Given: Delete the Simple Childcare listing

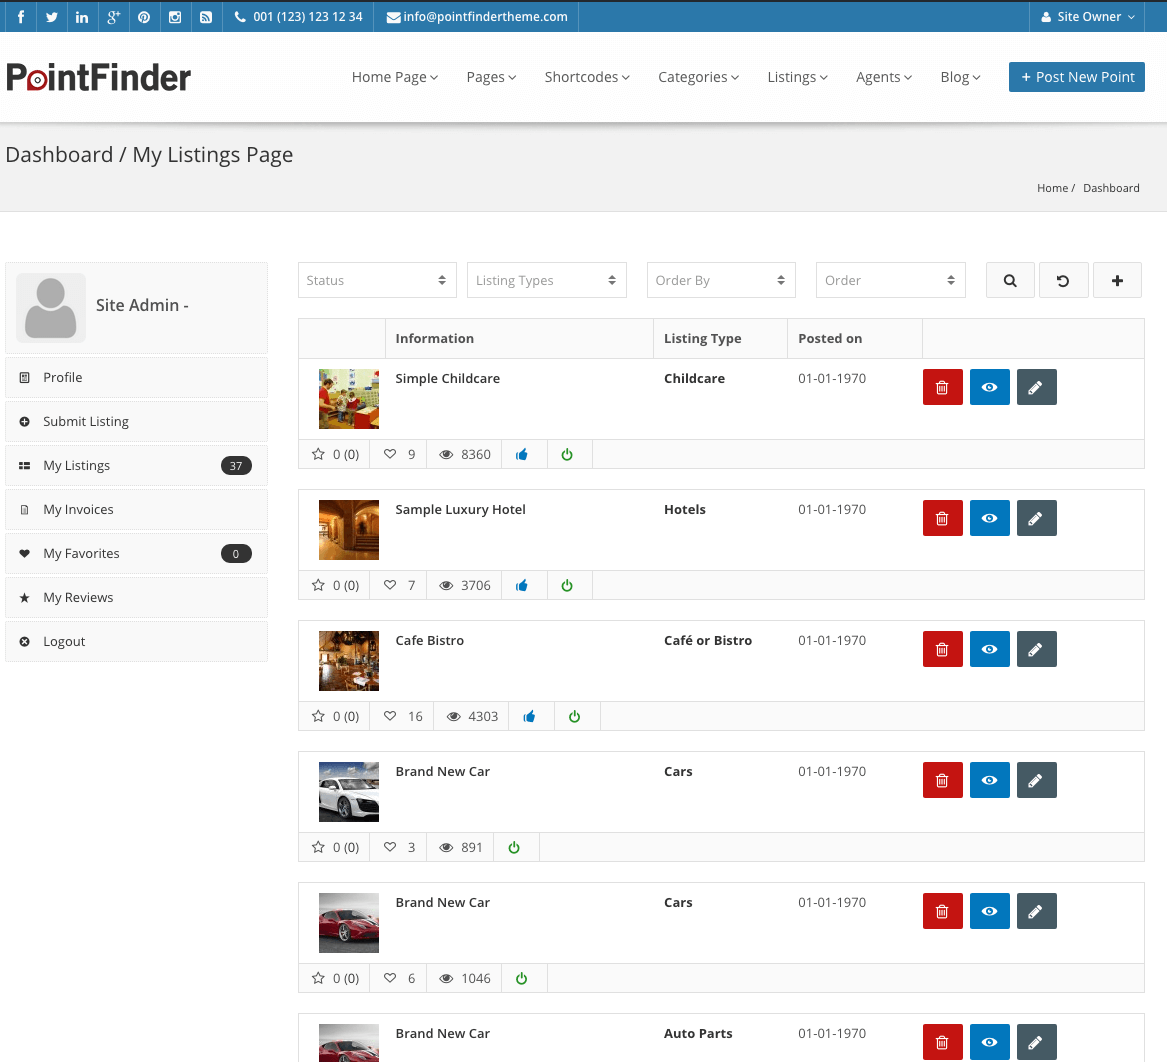Looking at the screenshot, I should (942, 387).
